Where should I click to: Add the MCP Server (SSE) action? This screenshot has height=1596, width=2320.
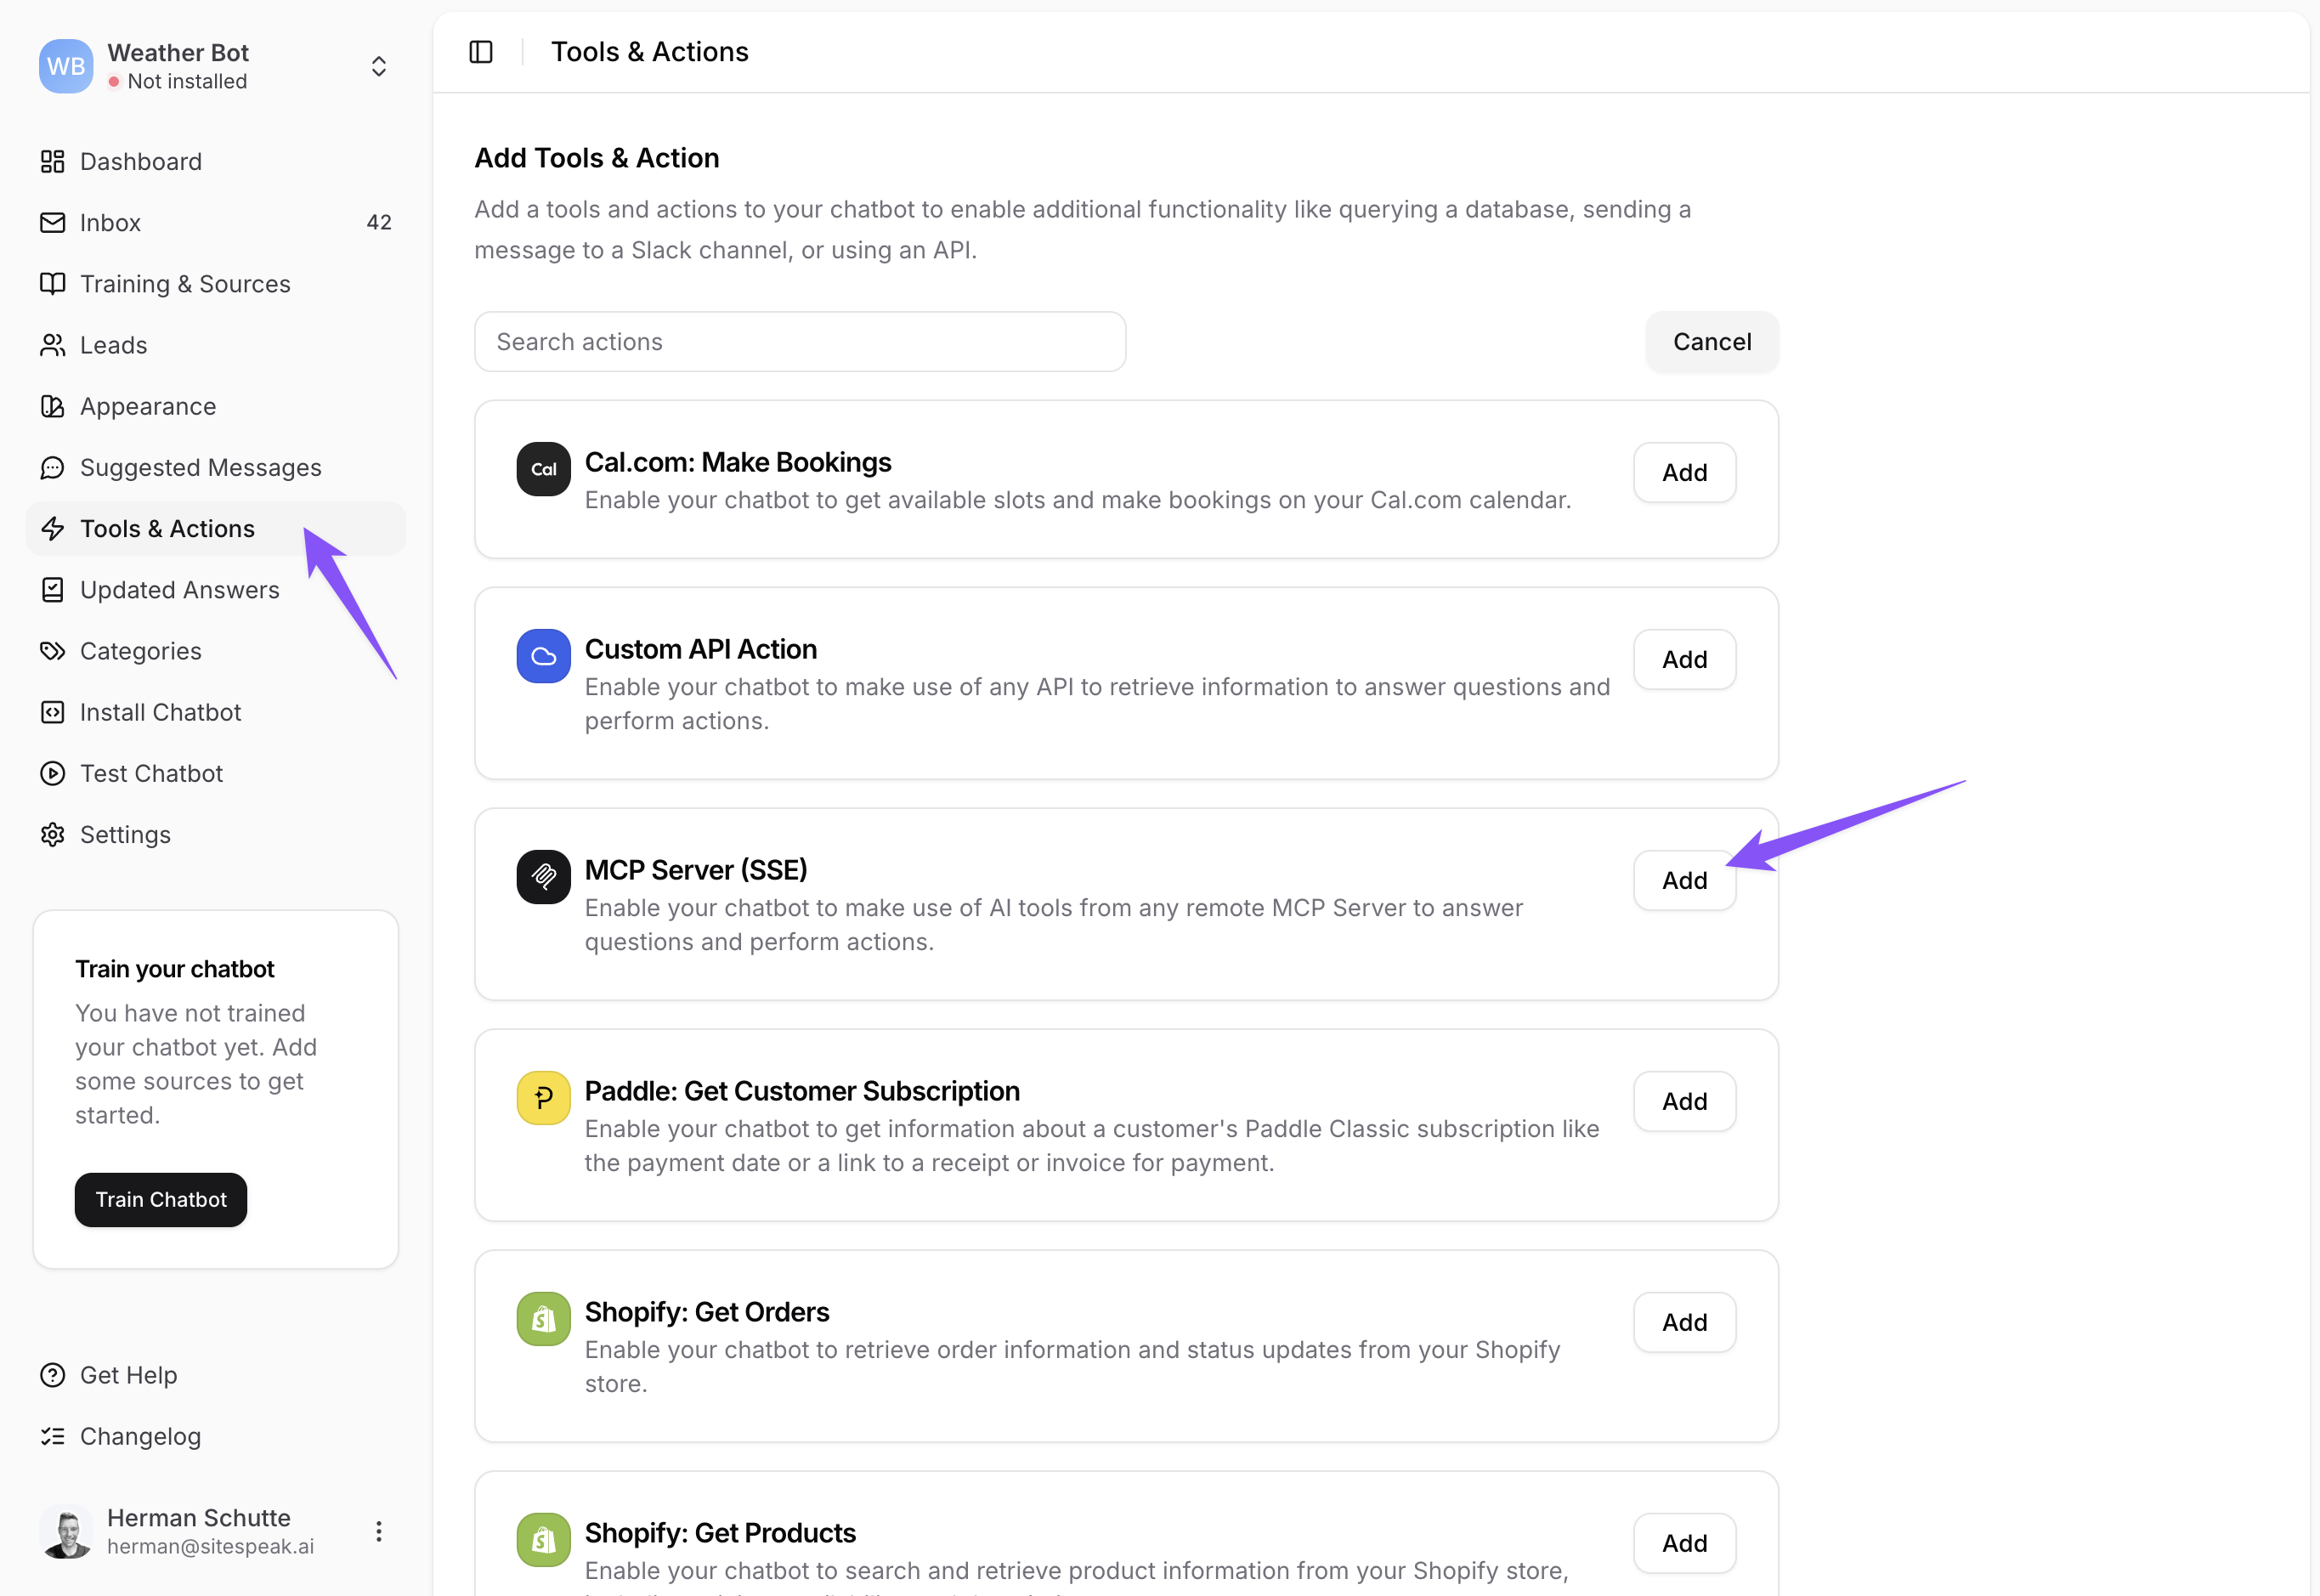(1684, 880)
